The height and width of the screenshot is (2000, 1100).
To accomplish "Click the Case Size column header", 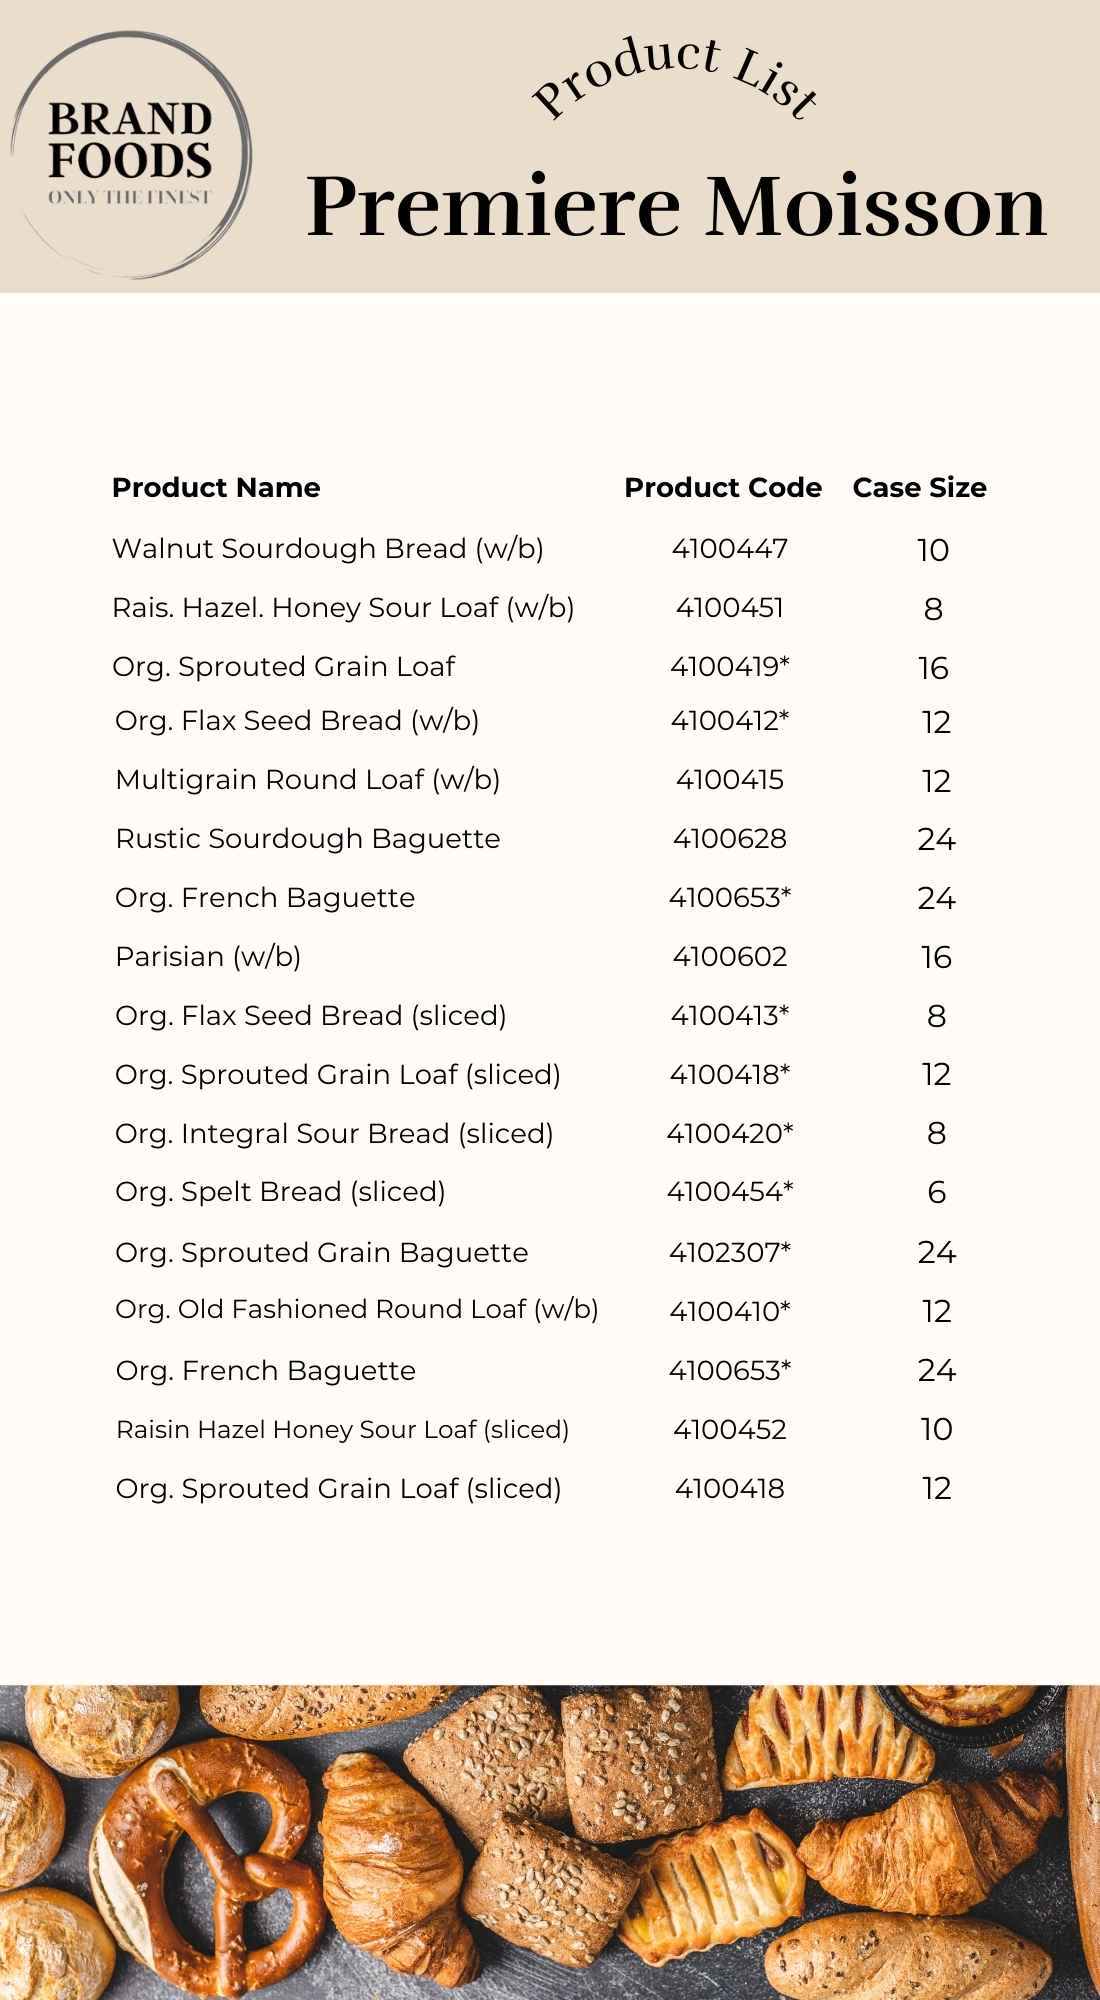I will [x=919, y=488].
